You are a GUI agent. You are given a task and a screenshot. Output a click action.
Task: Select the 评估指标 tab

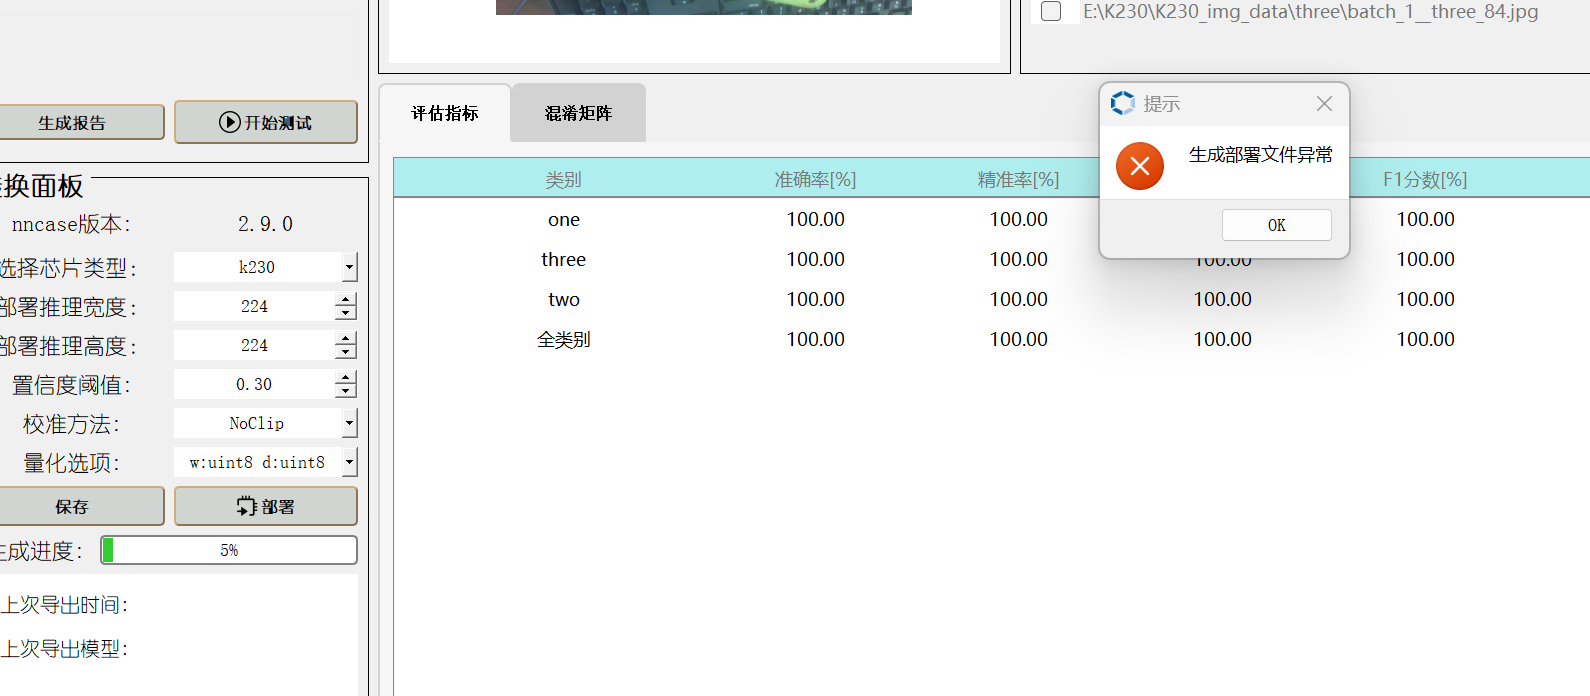coord(445,113)
